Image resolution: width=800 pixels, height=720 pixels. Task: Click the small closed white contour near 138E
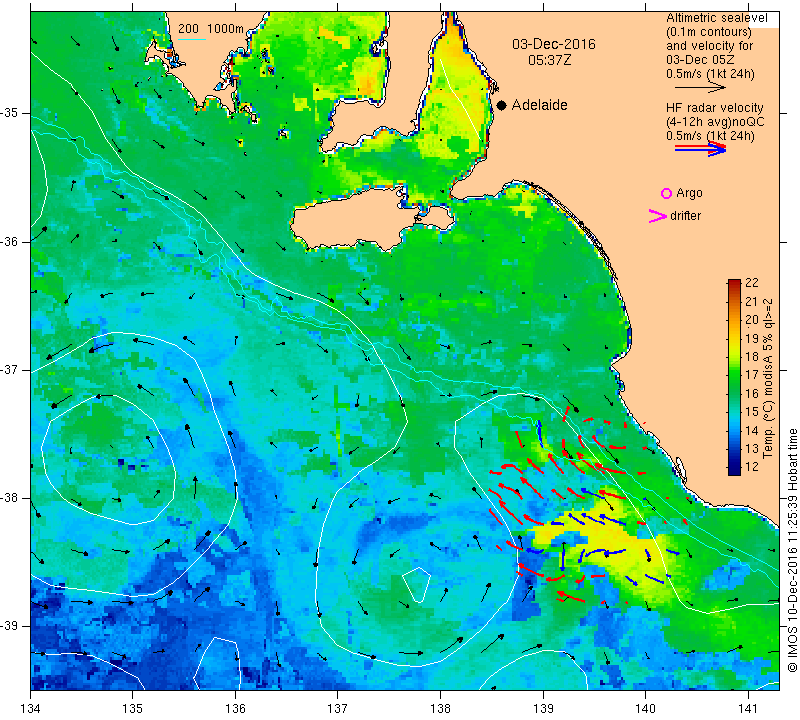[x=416, y=585]
